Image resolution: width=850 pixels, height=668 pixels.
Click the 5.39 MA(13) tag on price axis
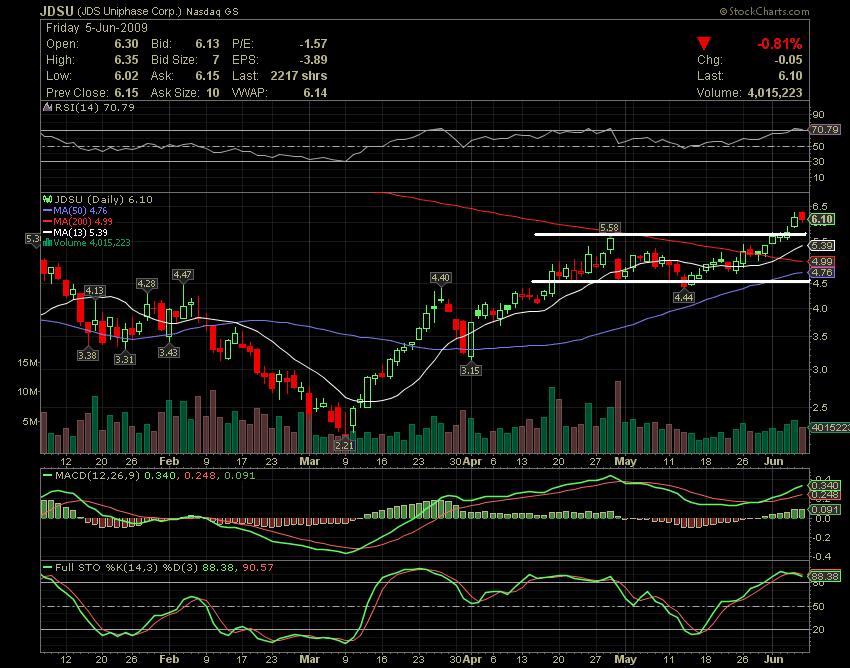822,246
